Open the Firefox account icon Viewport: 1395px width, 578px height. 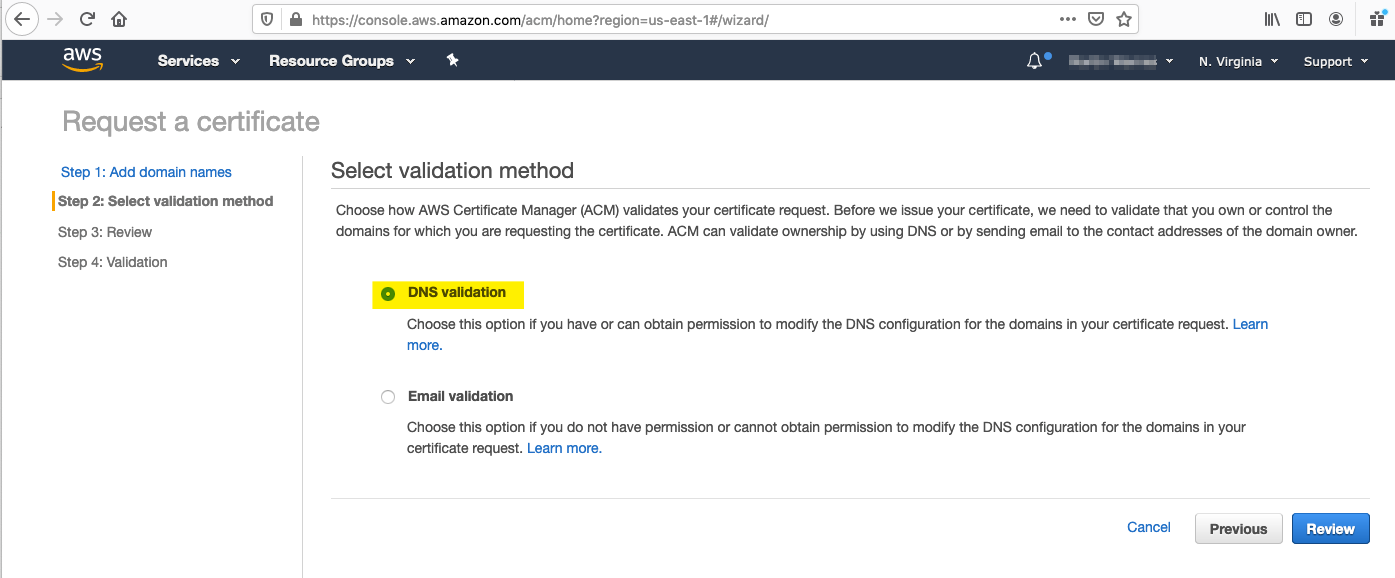coord(1336,19)
